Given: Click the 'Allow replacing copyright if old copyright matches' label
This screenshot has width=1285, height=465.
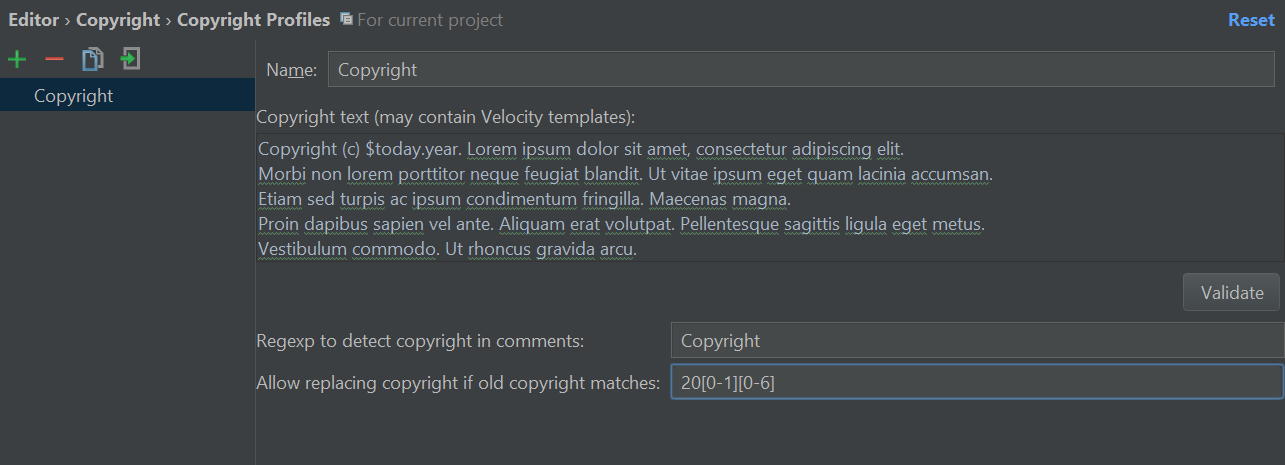Looking at the screenshot, I should click(458, 382).
